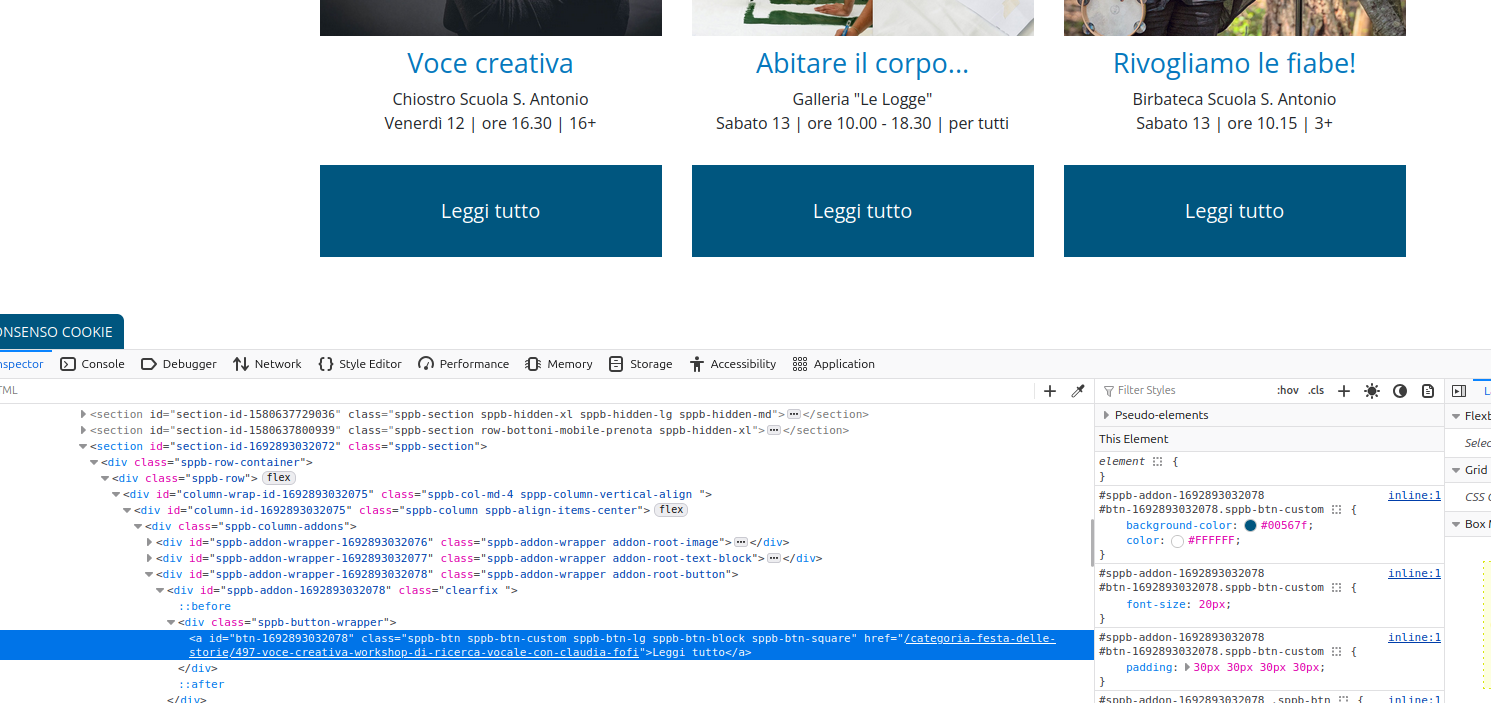Open the Console tab

point(92,364)
